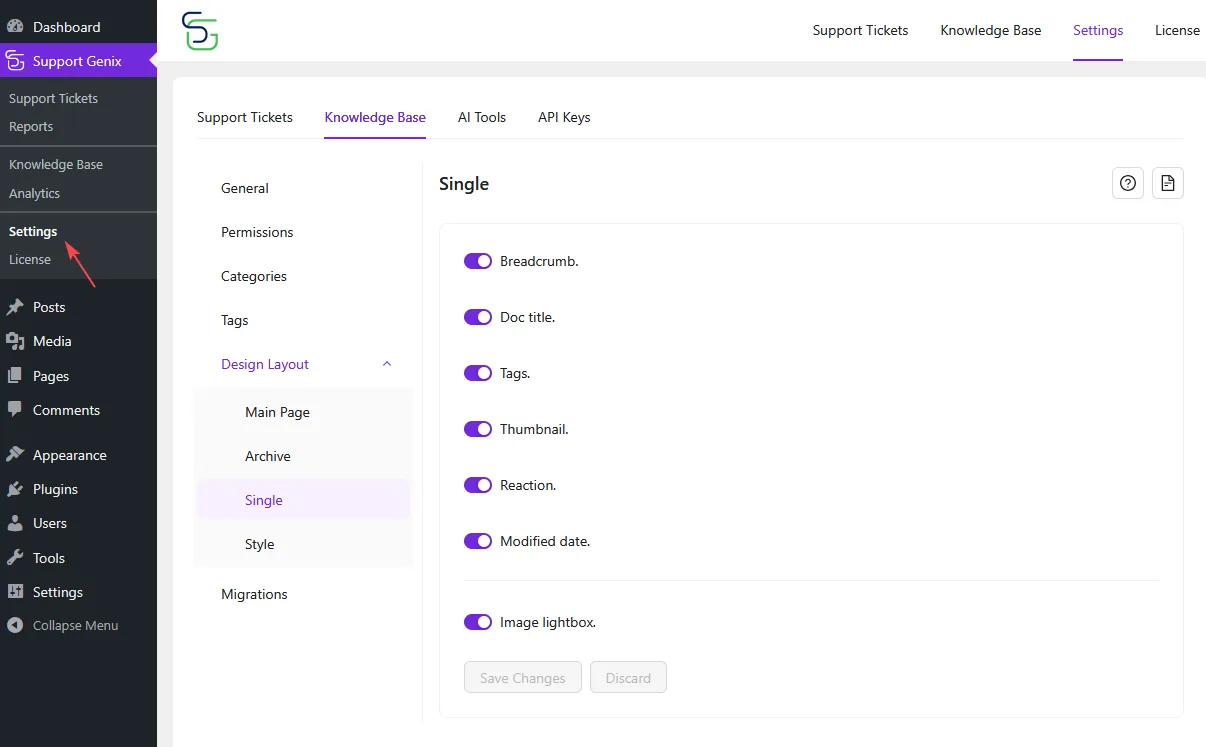Select the Support Genix icon in admin sidebar
Viewport: 1206px width, 747px height.
(14, 60)
